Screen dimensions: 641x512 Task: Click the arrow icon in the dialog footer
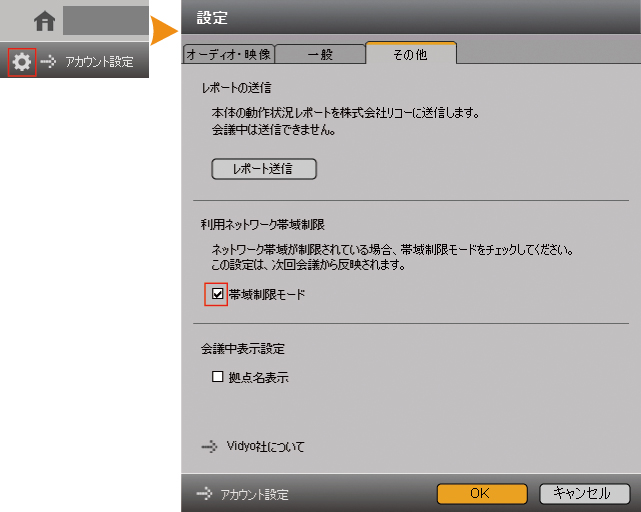pyautogui.click(x=204, y=494)
